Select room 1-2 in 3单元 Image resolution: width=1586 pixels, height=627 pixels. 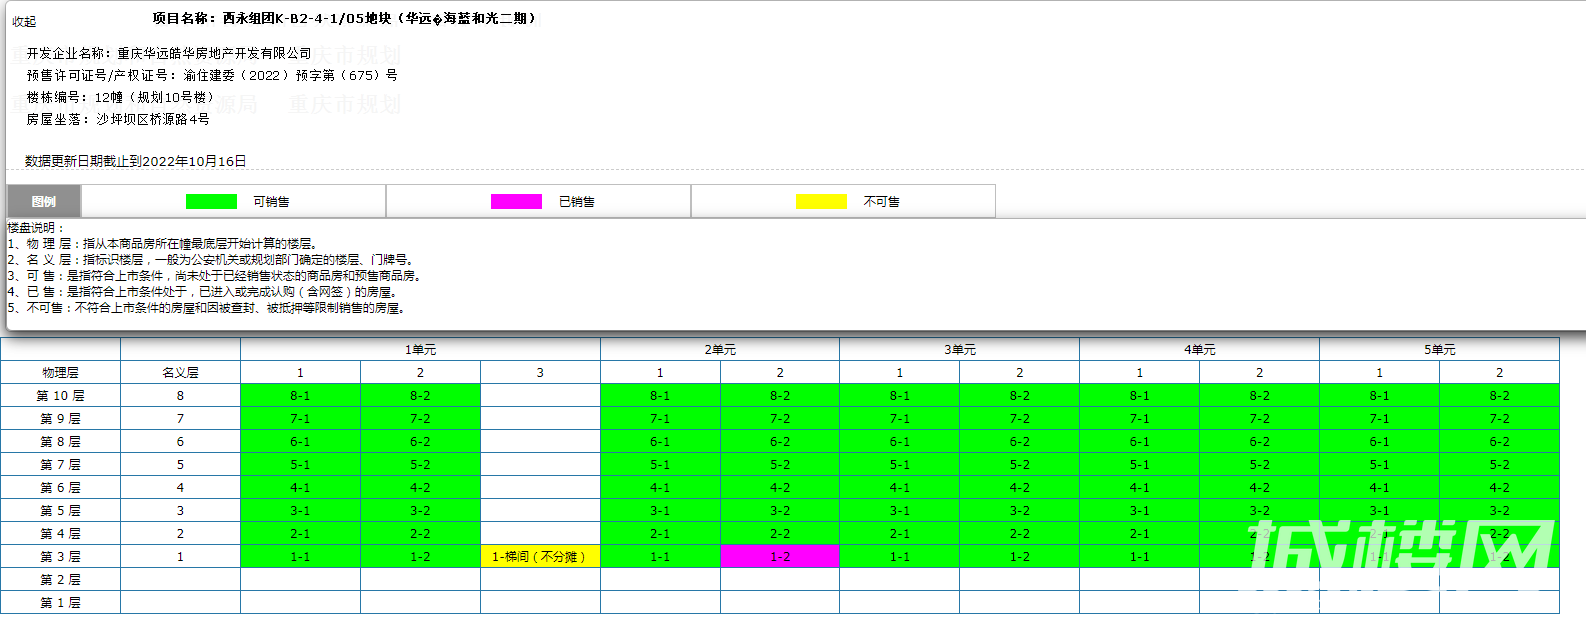[x=1019, y=557]
